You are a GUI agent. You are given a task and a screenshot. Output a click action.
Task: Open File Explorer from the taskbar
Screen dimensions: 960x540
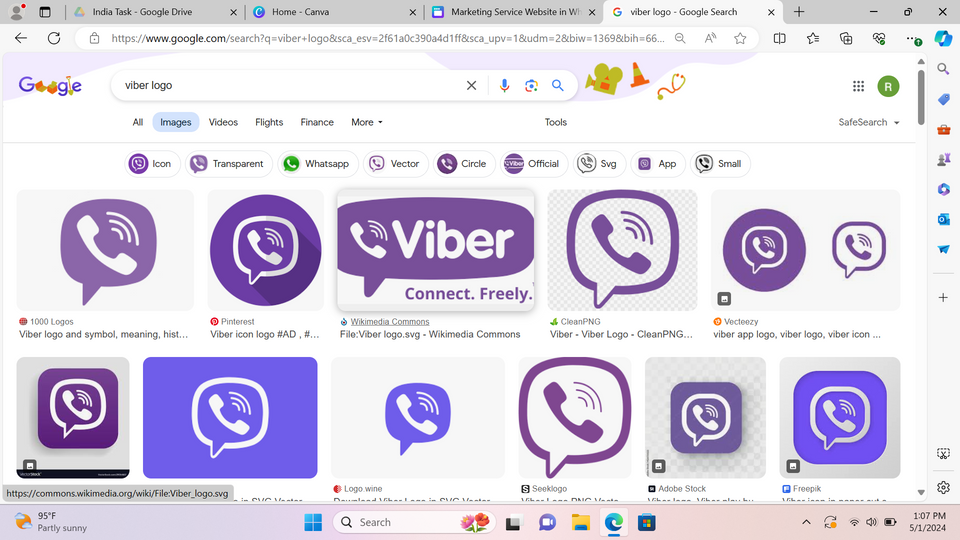[x=580, y=522]
